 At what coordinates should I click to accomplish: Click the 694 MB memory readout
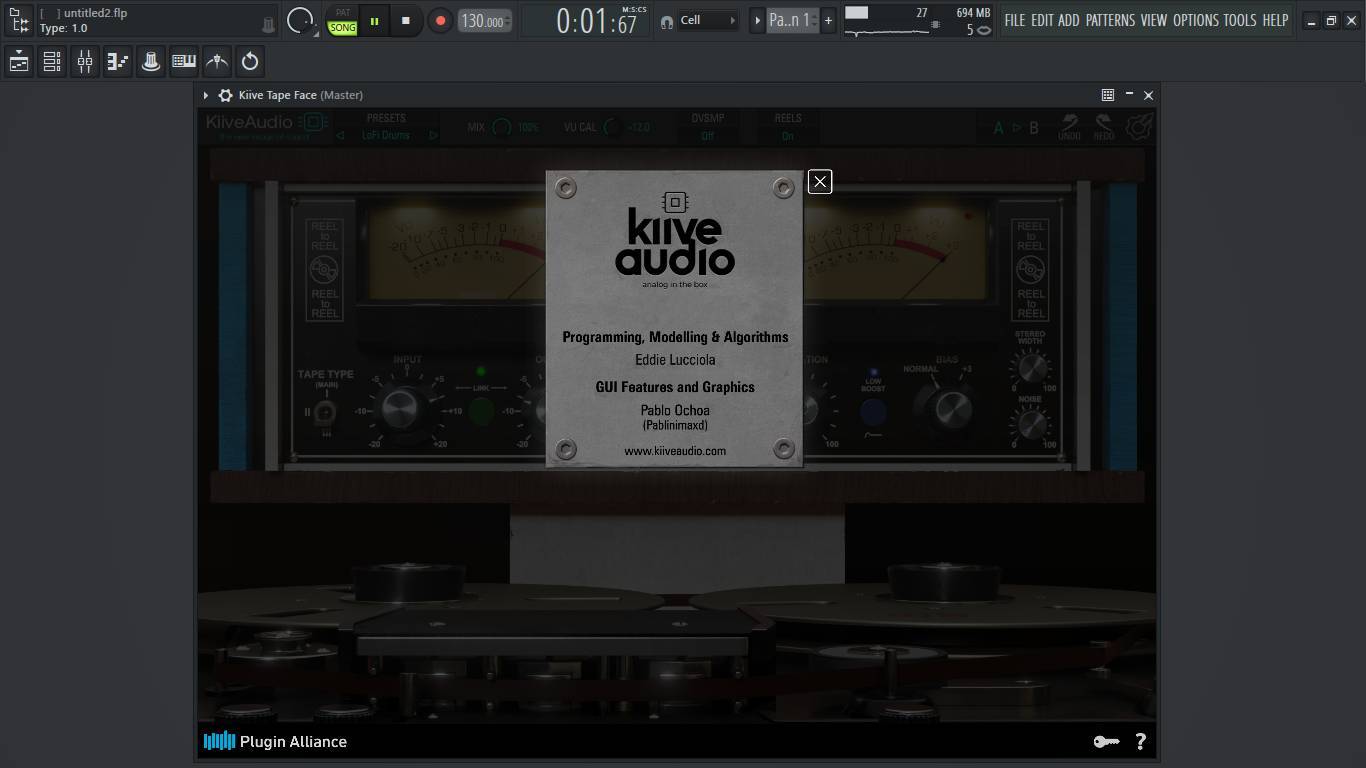(x=973, y=13)
